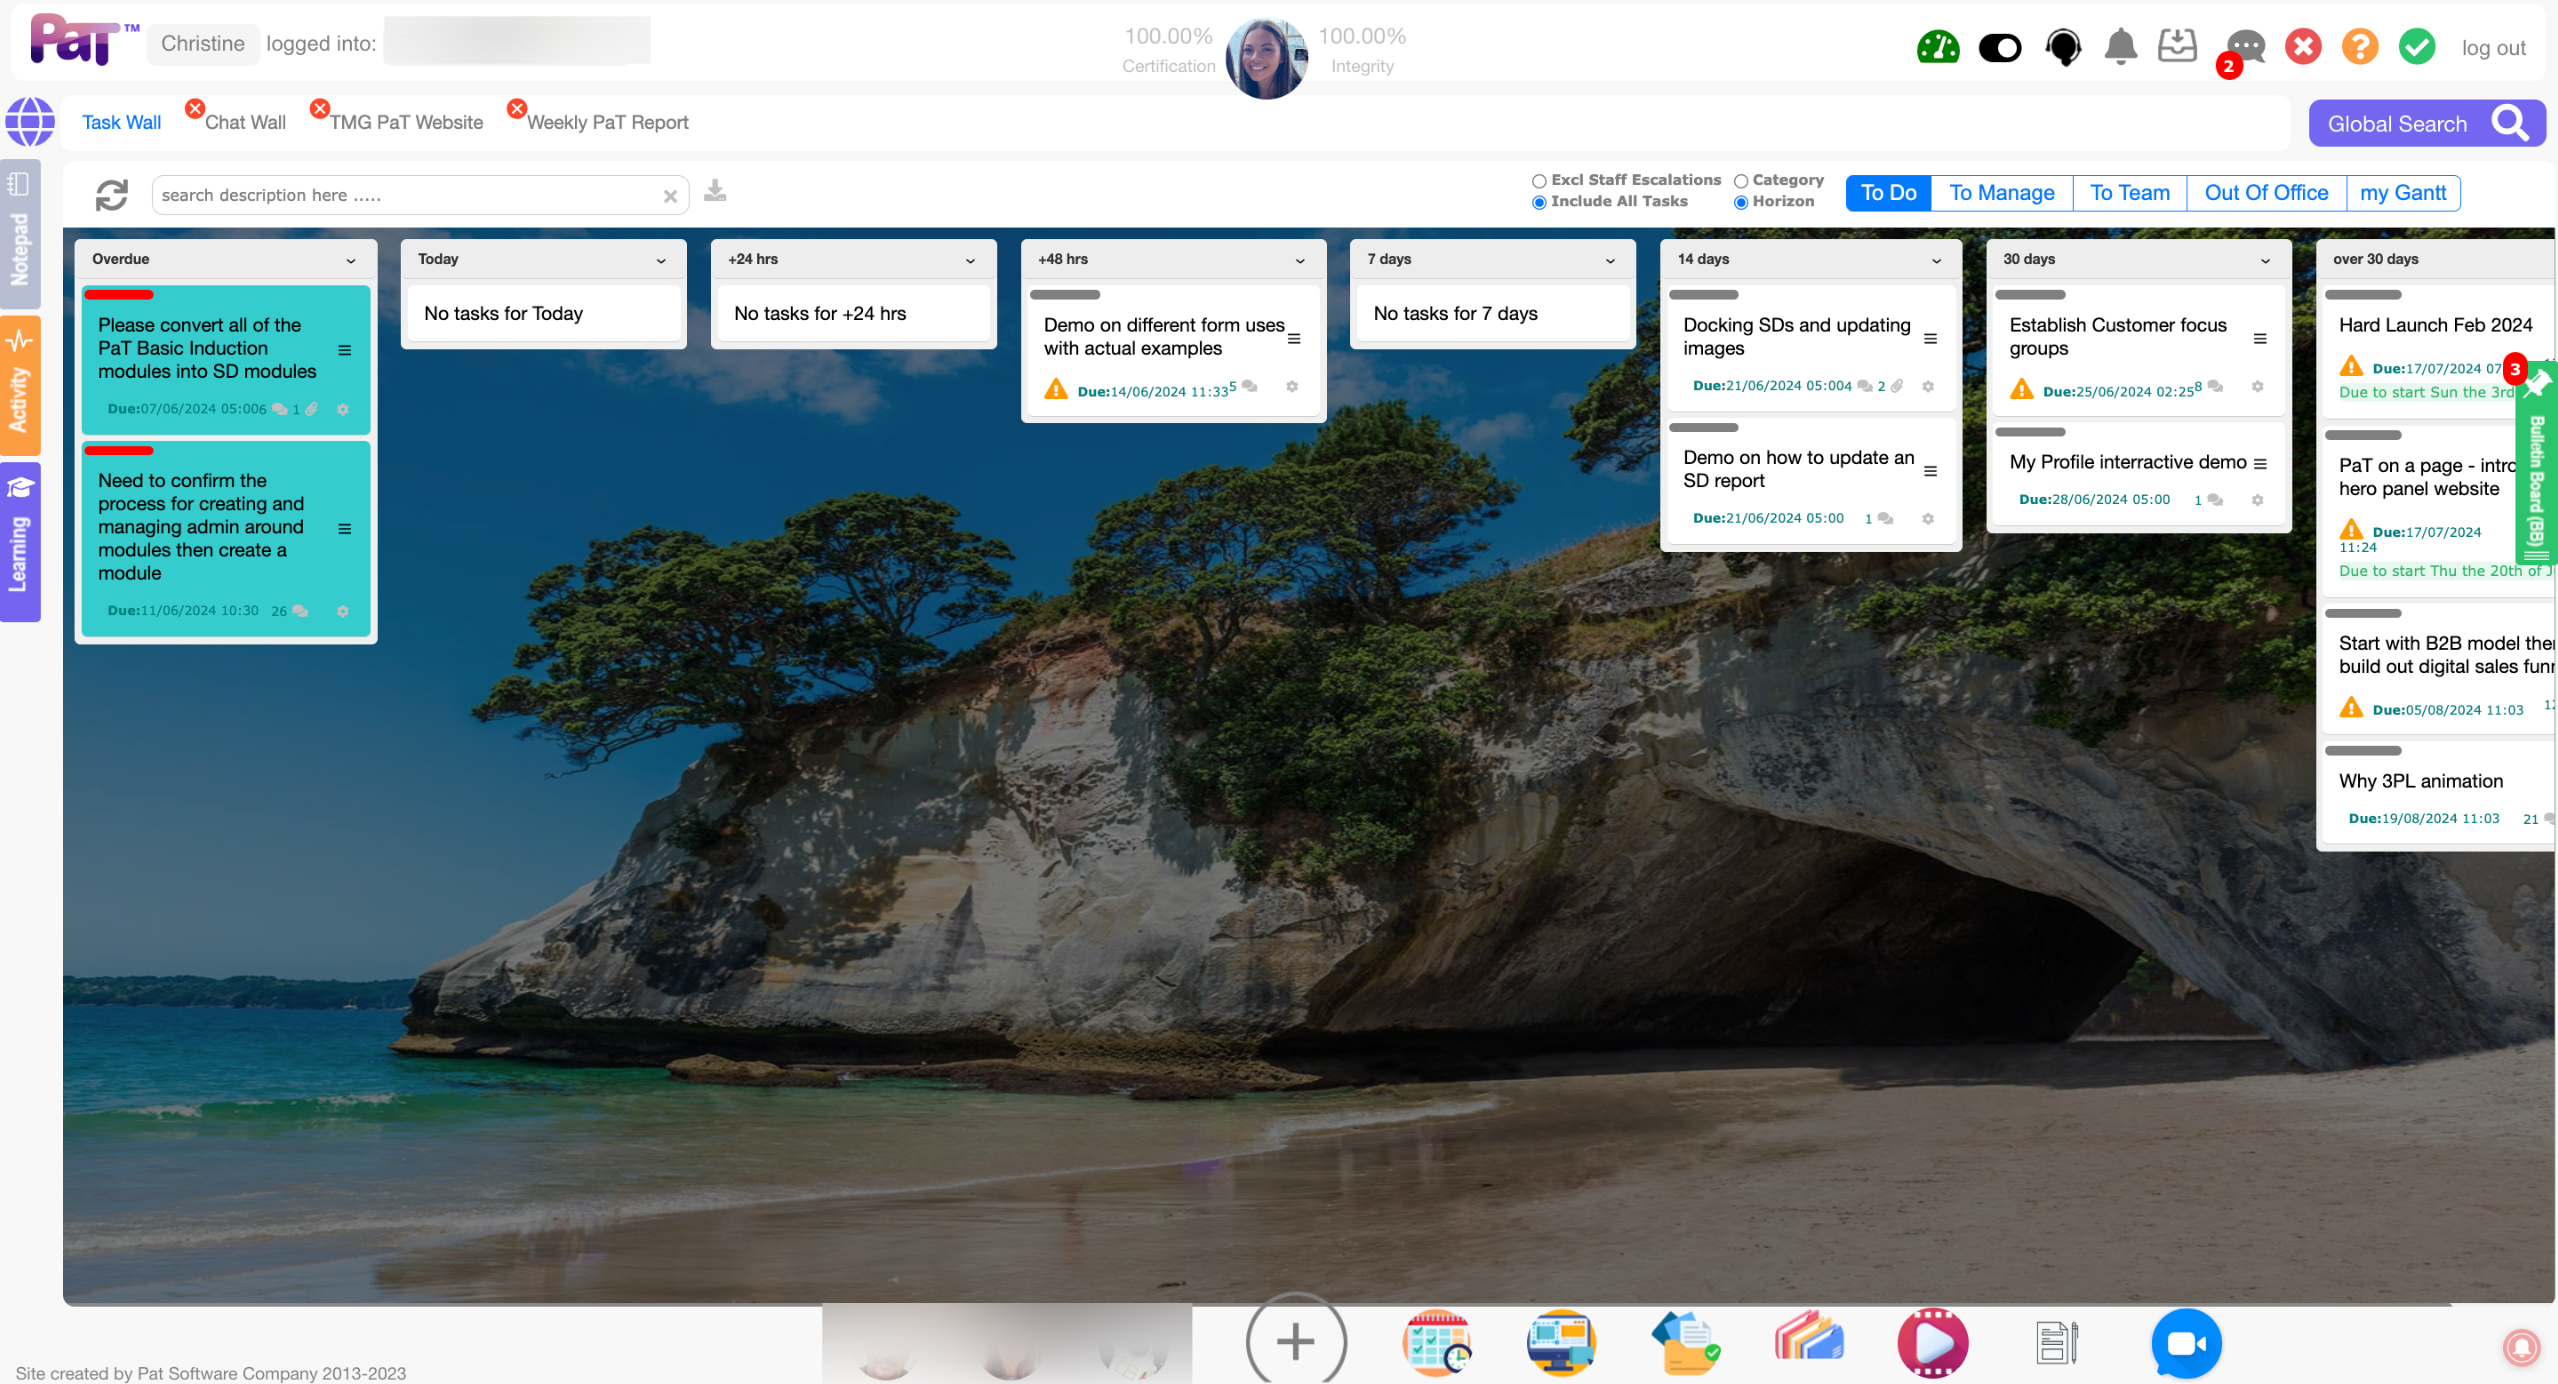Switch to the To Manage tab
The image size is (2558, 1384).
pyautogui.click(x=2001, y=193)
